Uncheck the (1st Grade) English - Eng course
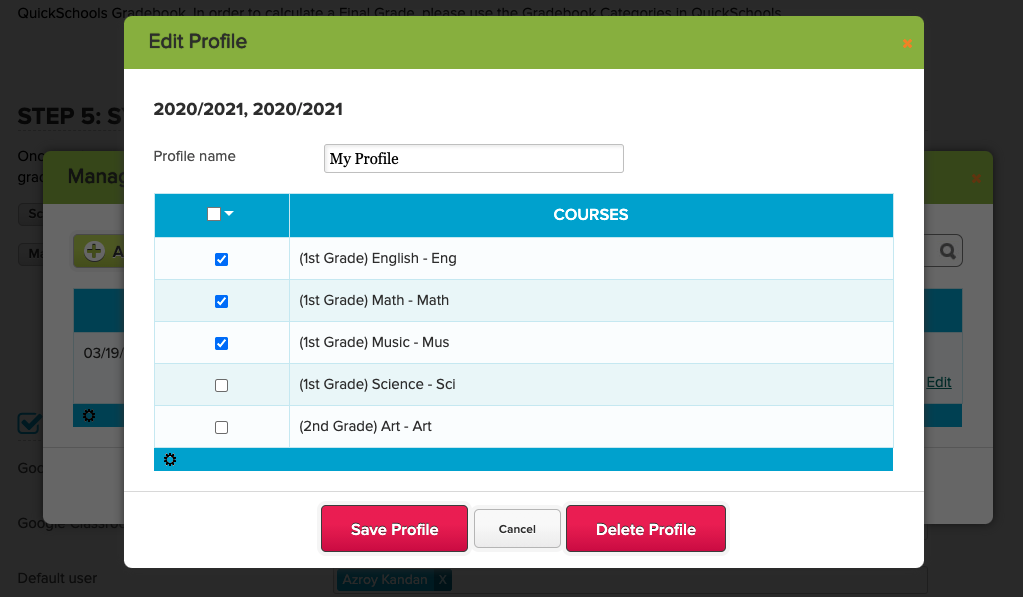The image size is (1023, 597). point(221,259)
